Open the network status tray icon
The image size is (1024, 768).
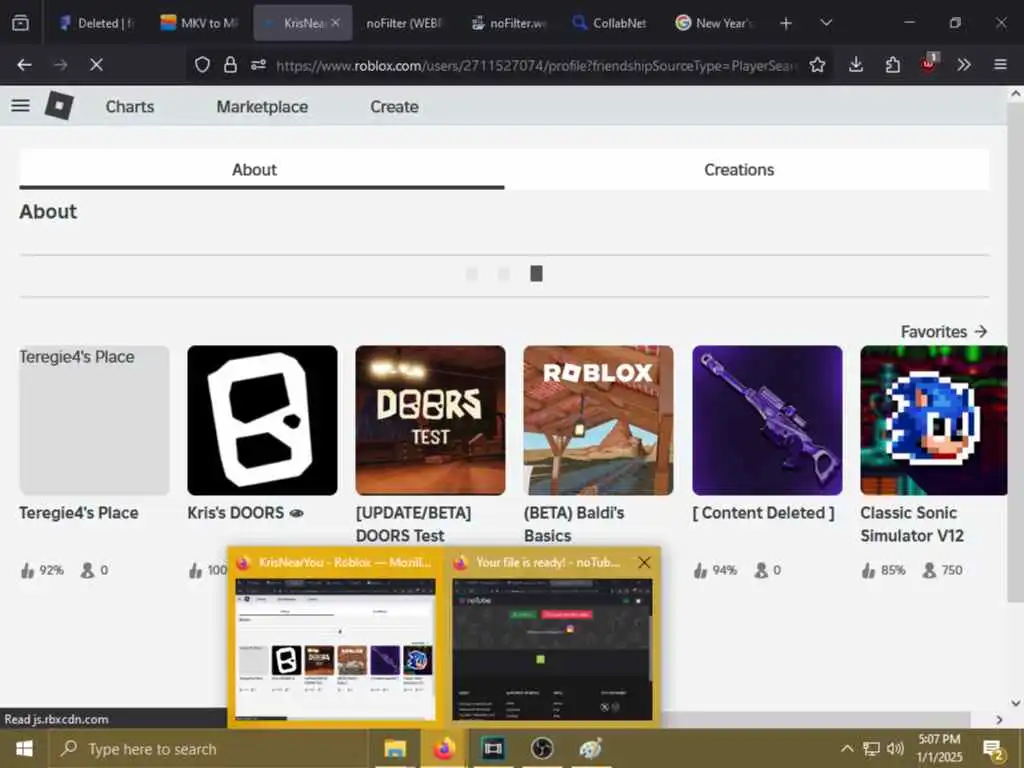(x=871, y=748)
